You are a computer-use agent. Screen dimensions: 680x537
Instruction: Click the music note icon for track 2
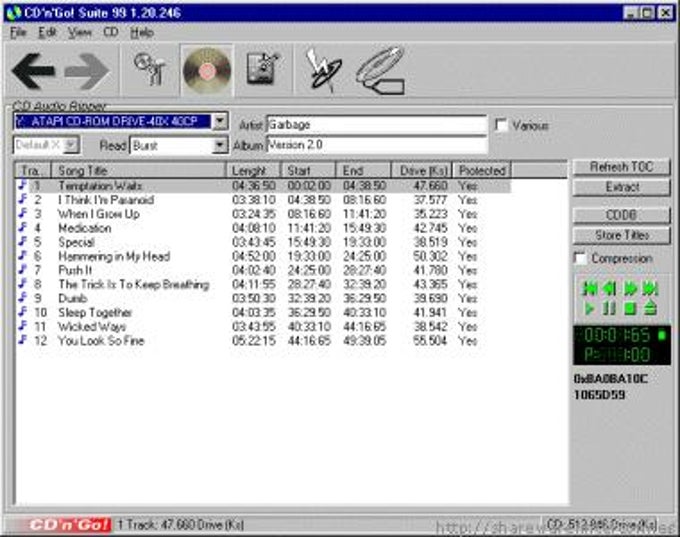click(x=23, y=199)
